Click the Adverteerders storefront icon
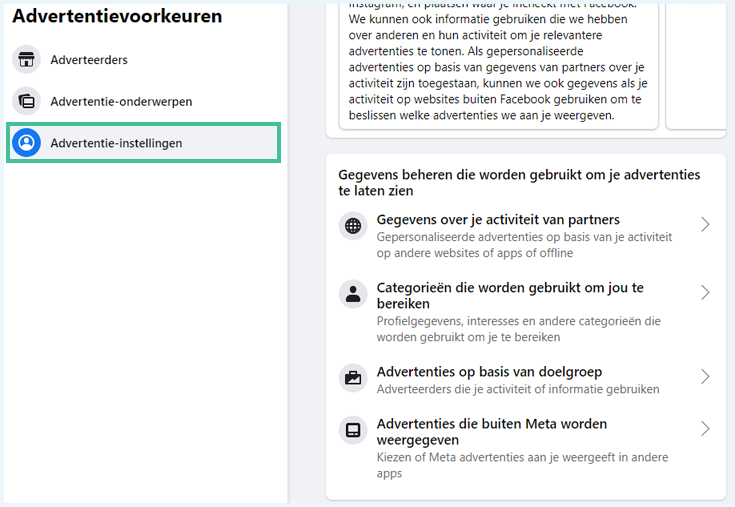735x507 pixels. click(26, 60)
